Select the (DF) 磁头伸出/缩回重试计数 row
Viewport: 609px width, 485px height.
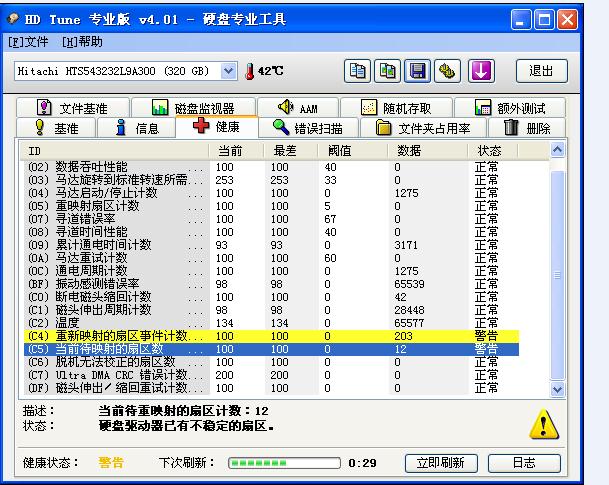[271, 388]
